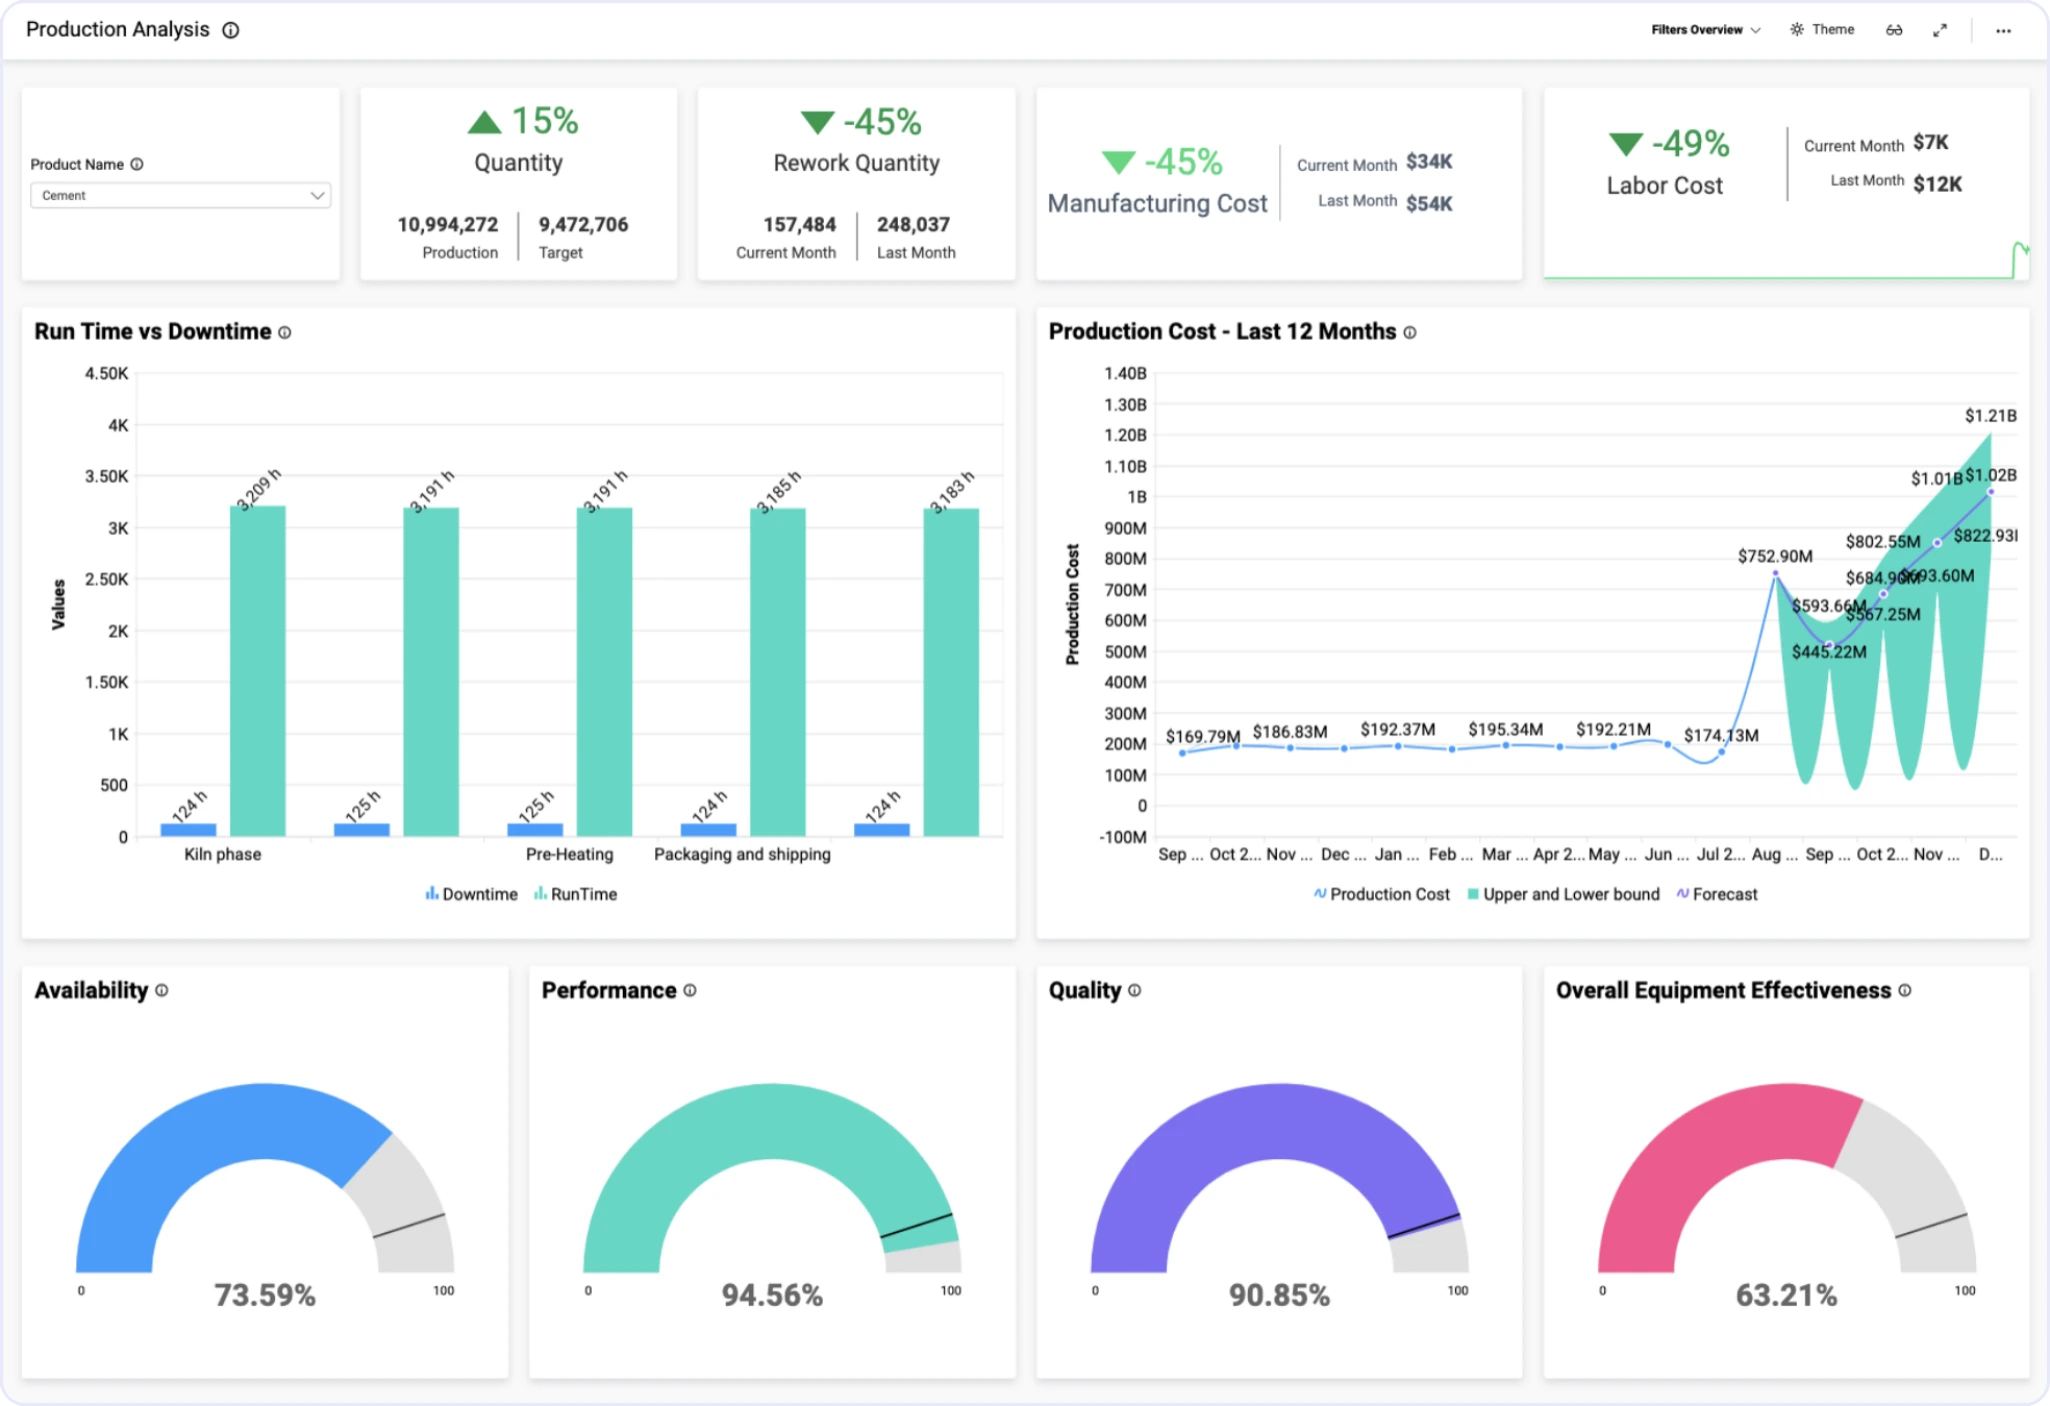Open the three-dot more options menu
Viewport: 2050px width, 1406px height.
2003,31
